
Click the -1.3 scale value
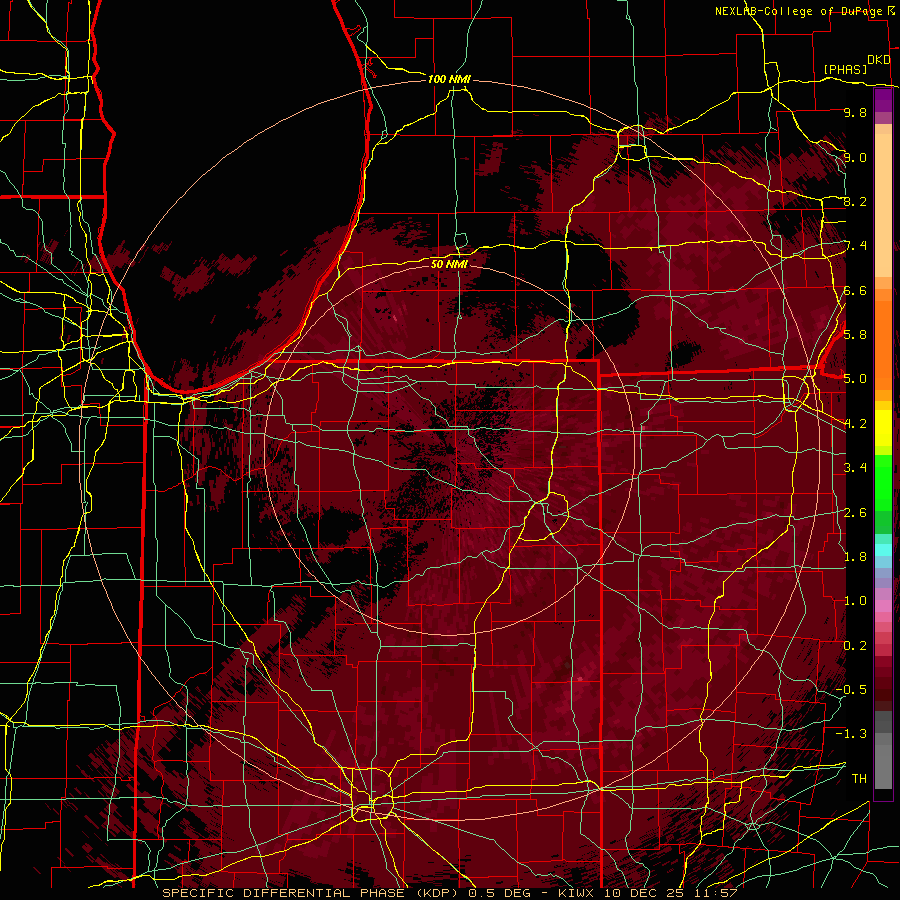click(851, 734)
